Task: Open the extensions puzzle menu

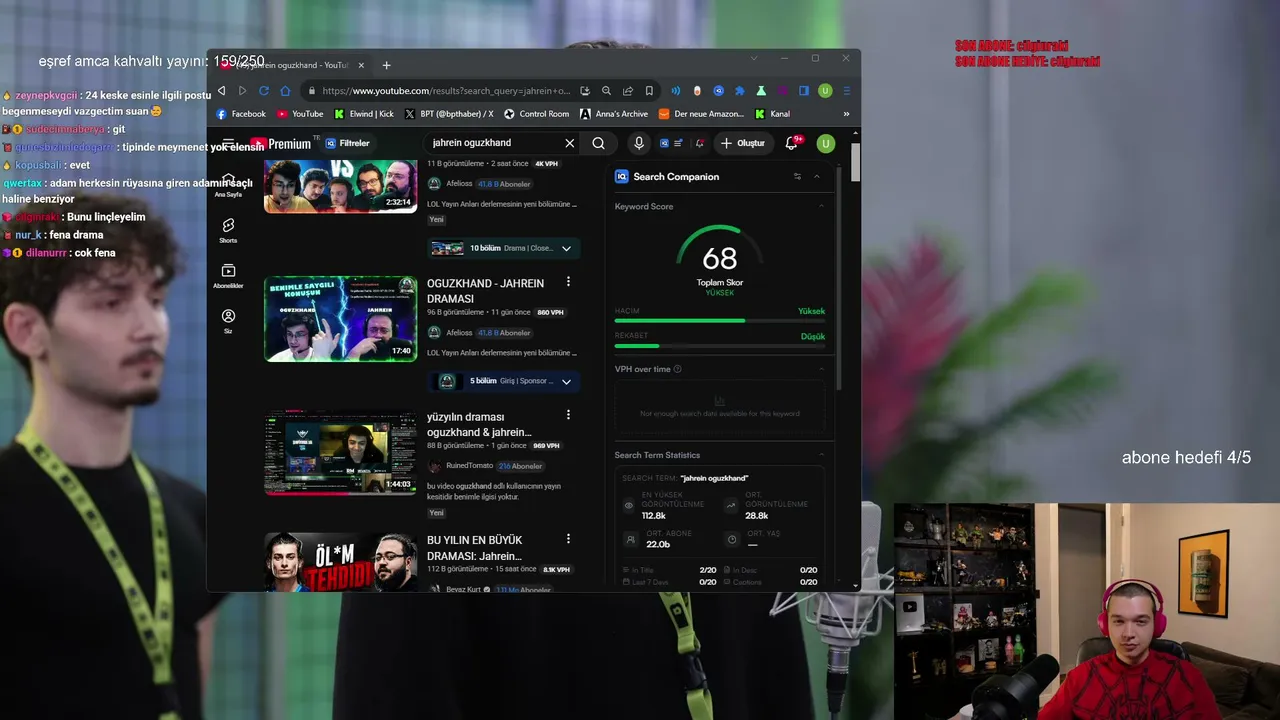Action: point(739,91)
